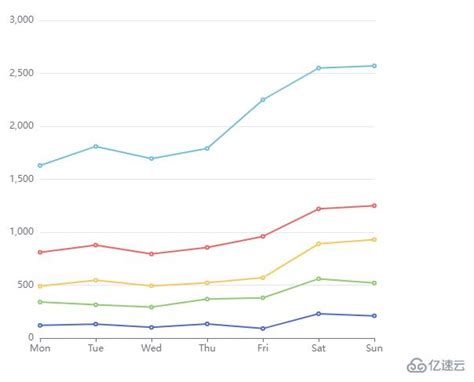This screenshot has width=474, height=382.
Task: Click the light blue line's Sun data point
Action: [x=374, y=66]
